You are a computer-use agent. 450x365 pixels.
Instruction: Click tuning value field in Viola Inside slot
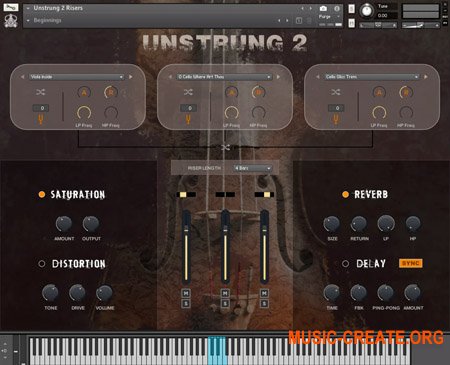pos(41,108)
